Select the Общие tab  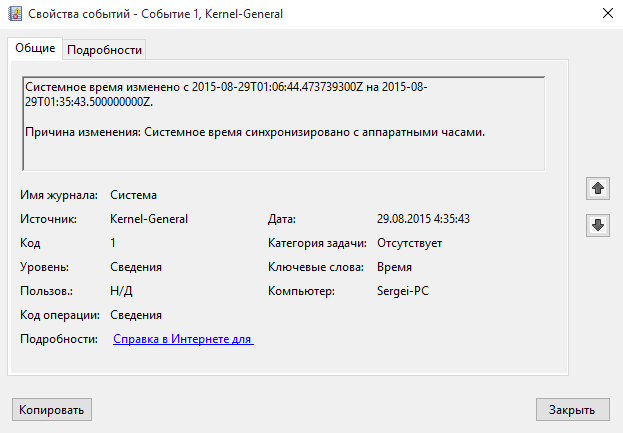35,48
